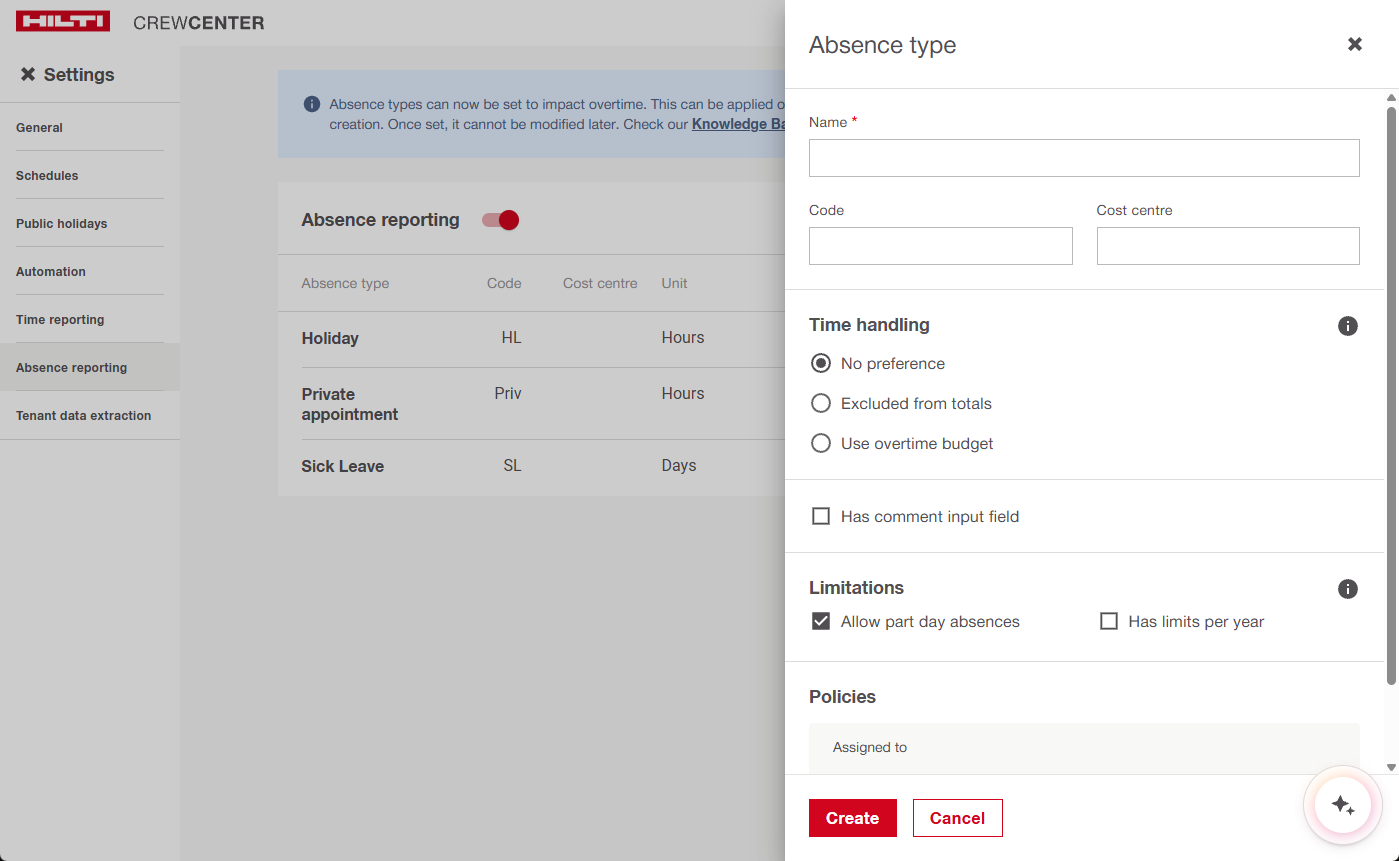The height and width of the screenshot is (861, 1399).
Task: Click the Hours unit for Holiday
Action: tap(683, 338)
